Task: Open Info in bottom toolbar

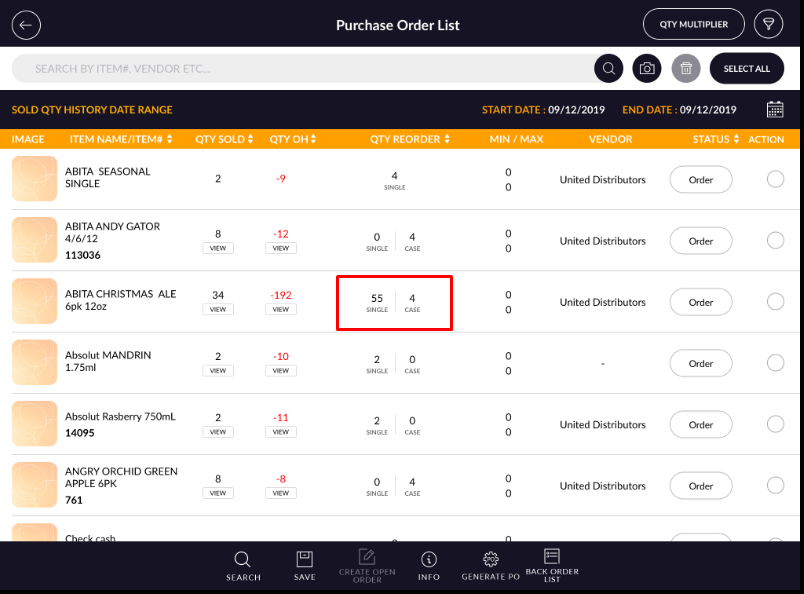Action: point(429,566)
